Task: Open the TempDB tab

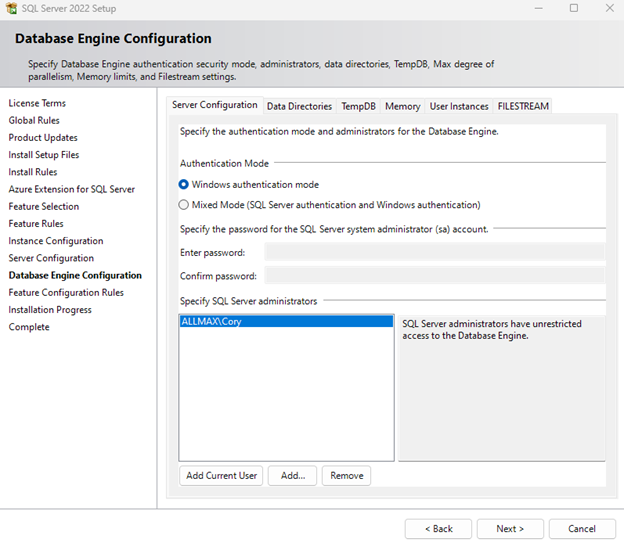Action: tap(358, 106)
